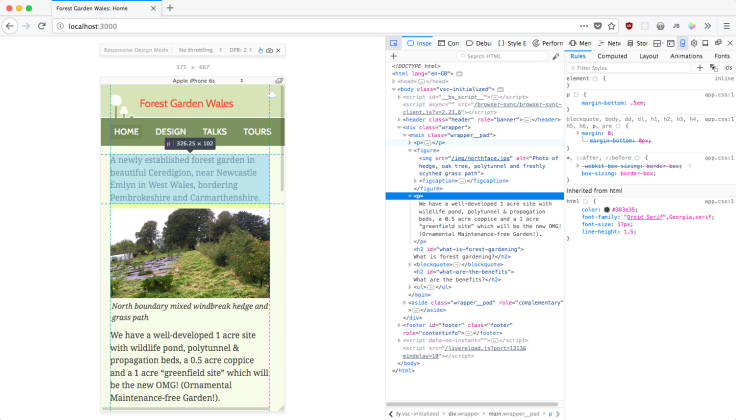Click TALKS in the site navigation

click(x=215, y=132)
